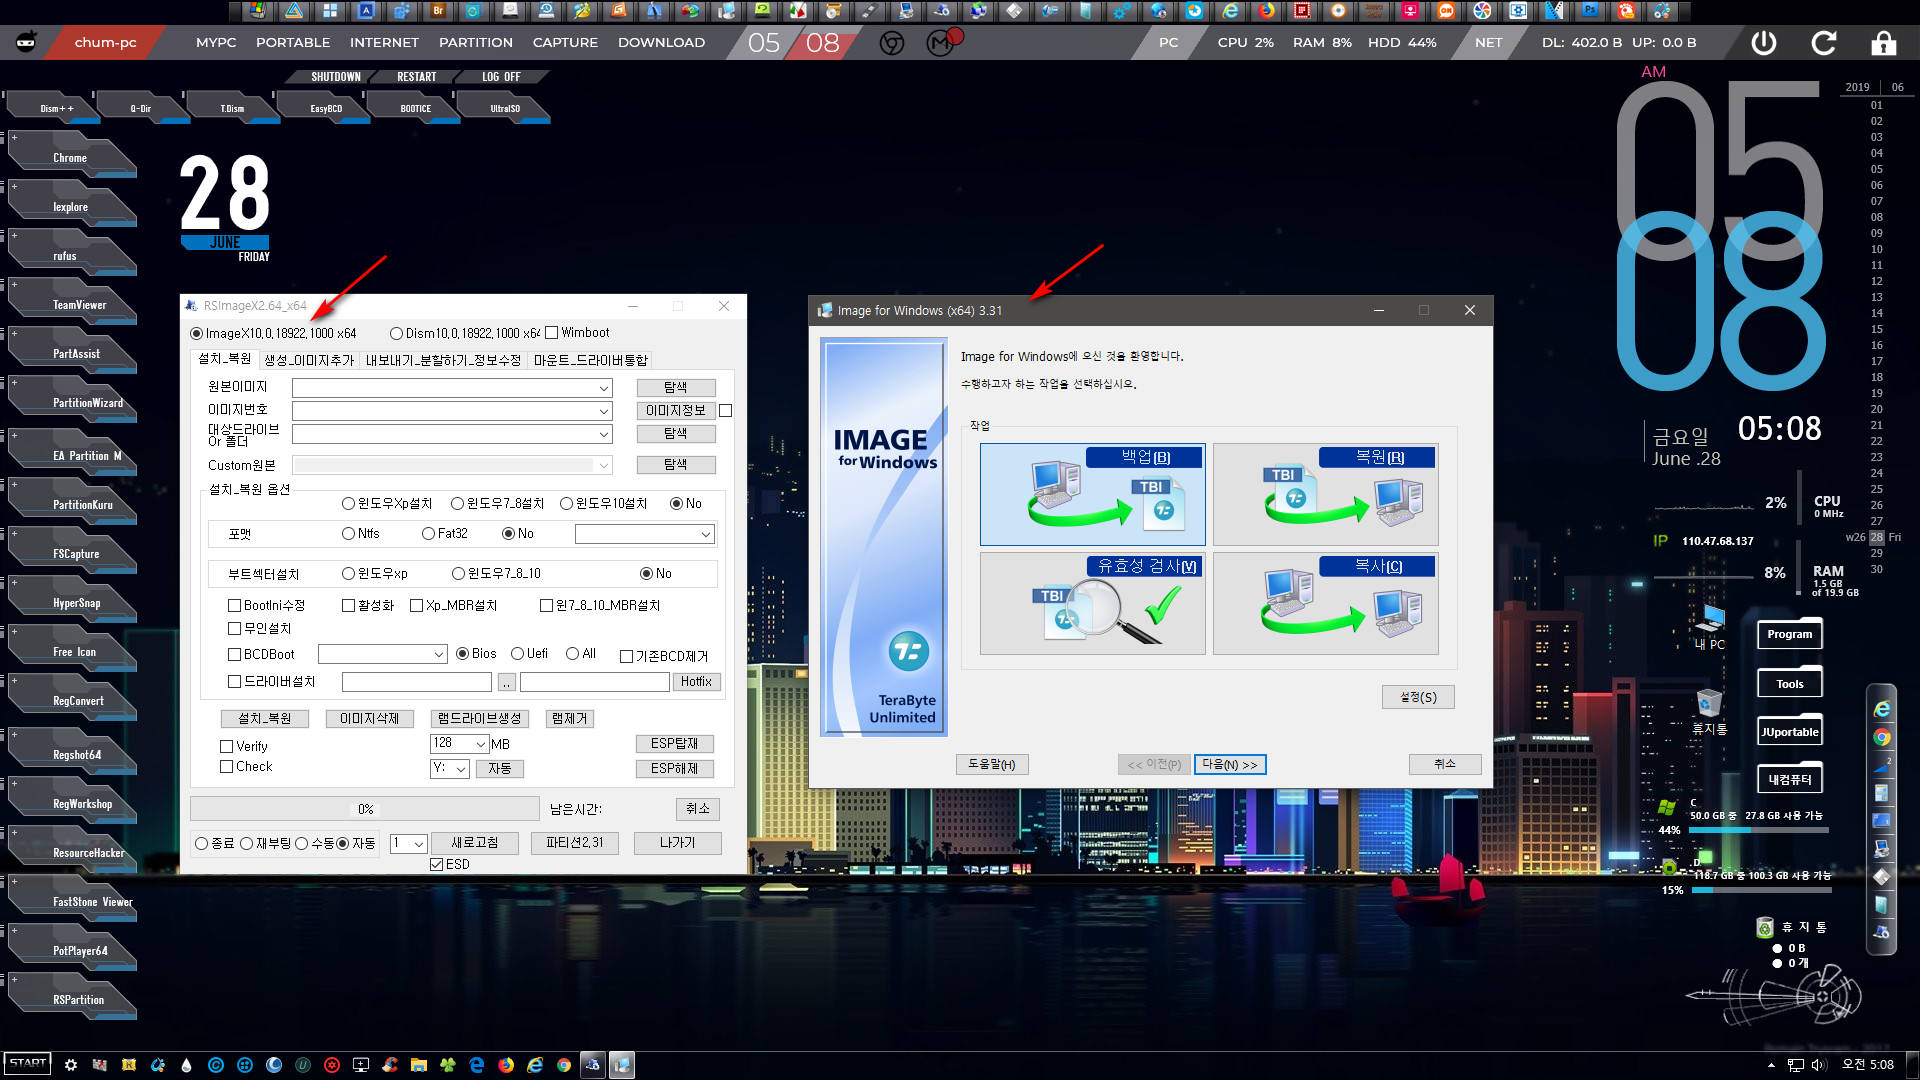Viewport: 1920px width, 1080px height.
Task: Click the refresh/restart icon in top bar
Action: 1823,43
